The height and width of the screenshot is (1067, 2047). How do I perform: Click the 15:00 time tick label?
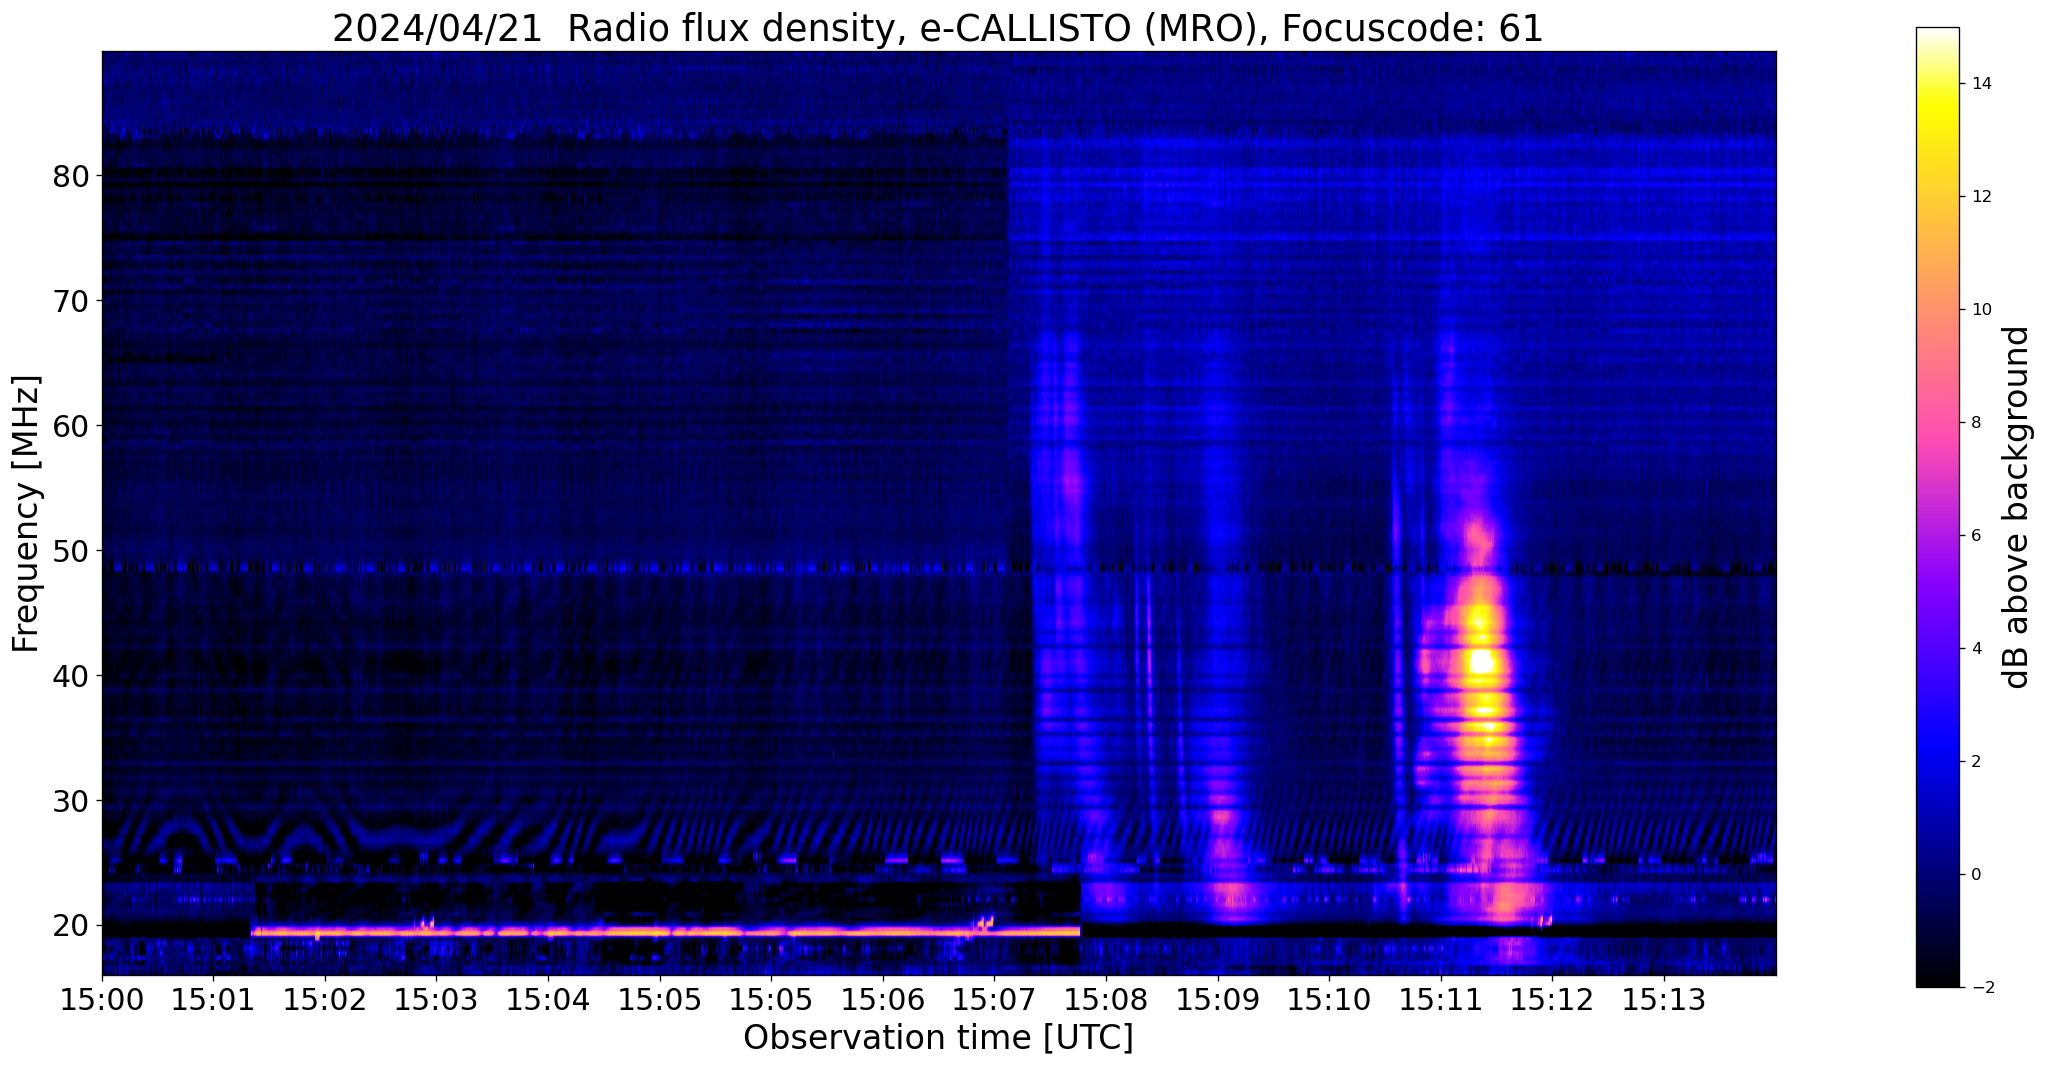coord(102,1000)
